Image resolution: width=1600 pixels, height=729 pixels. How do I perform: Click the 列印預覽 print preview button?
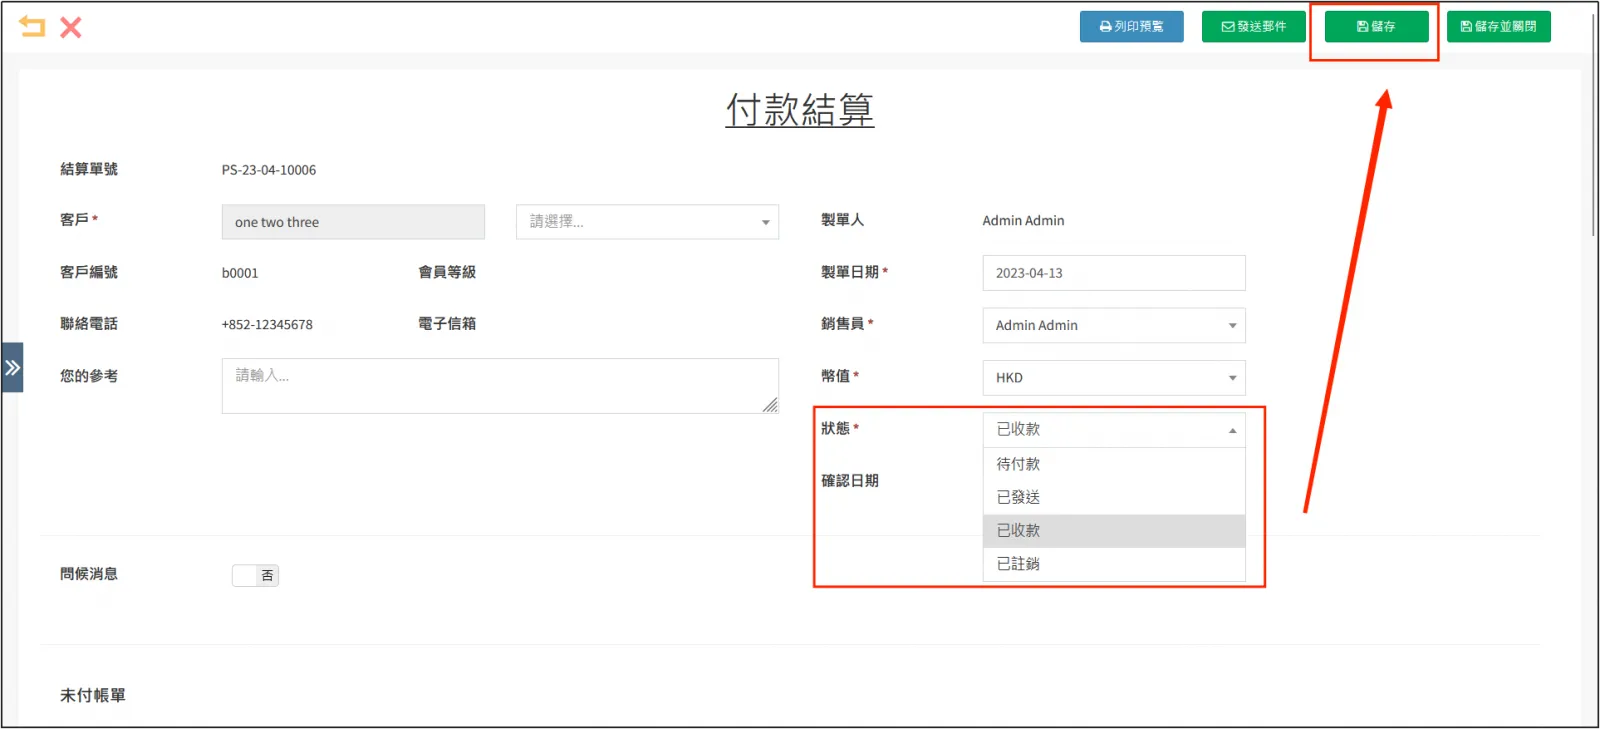[x=1131, y=27]
